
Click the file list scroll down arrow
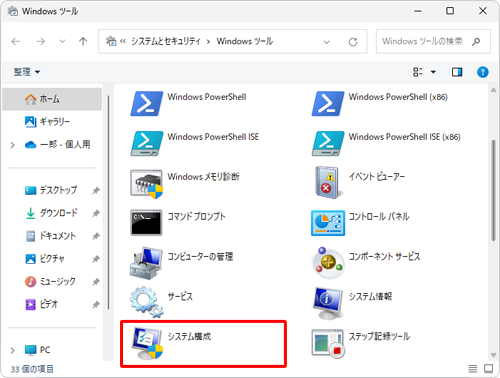[493, 355]
